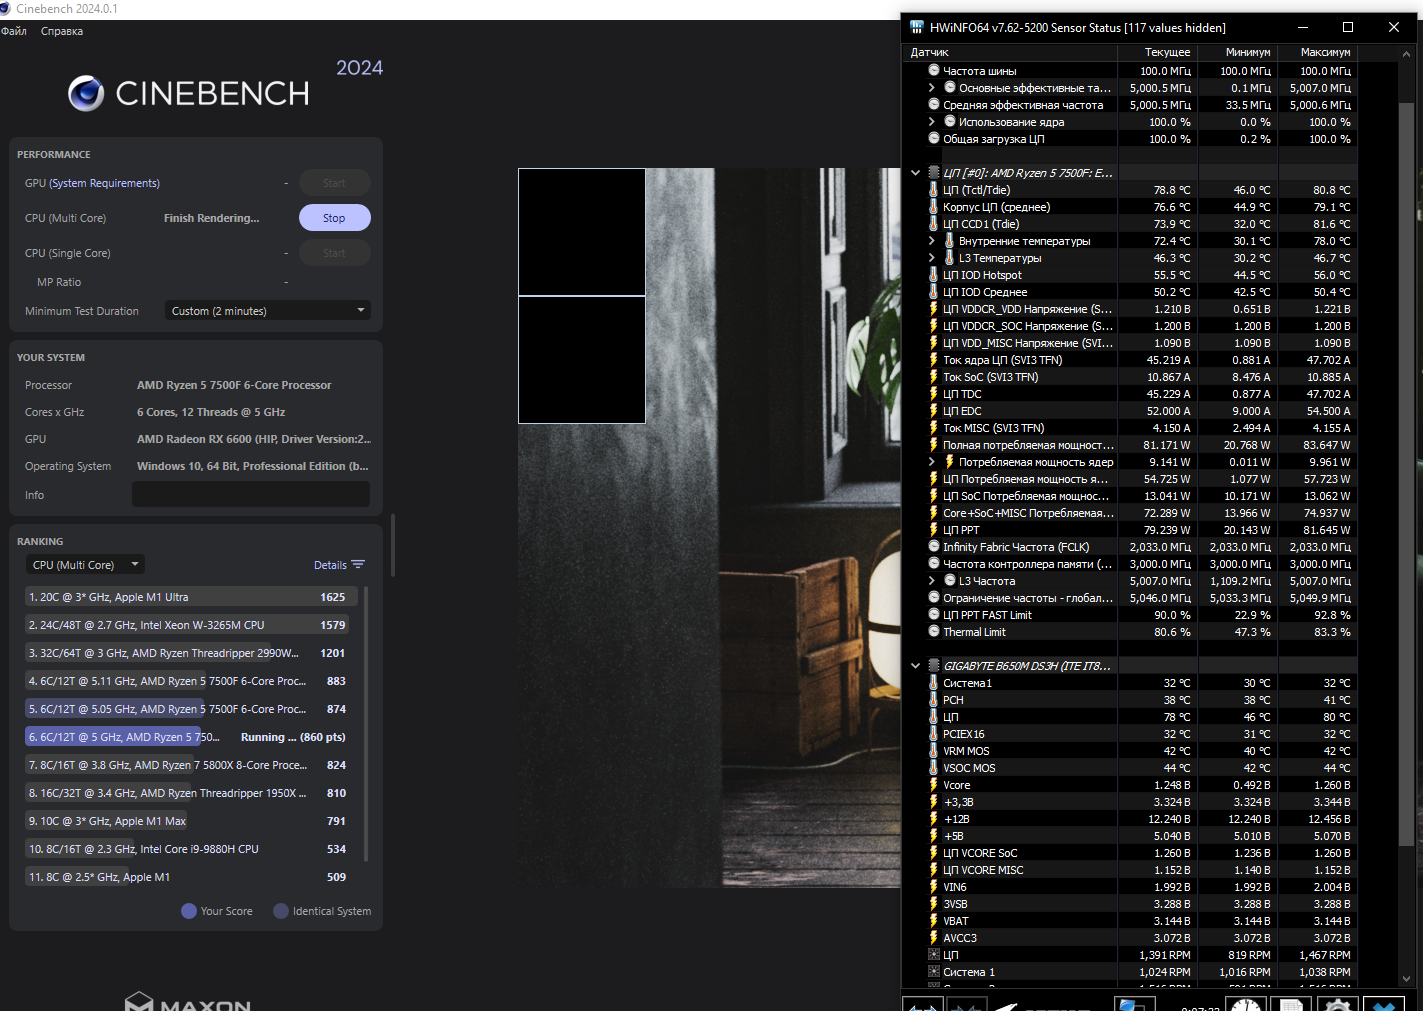Click the GPU test Start button
The height and width of the screenshot is (1011, 1423).
click(x=335, y=183)
